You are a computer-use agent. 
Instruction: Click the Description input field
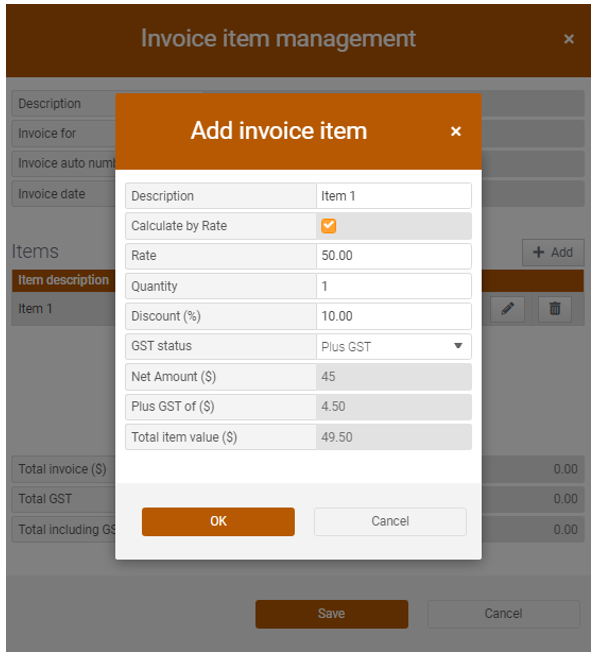(393, 196)
